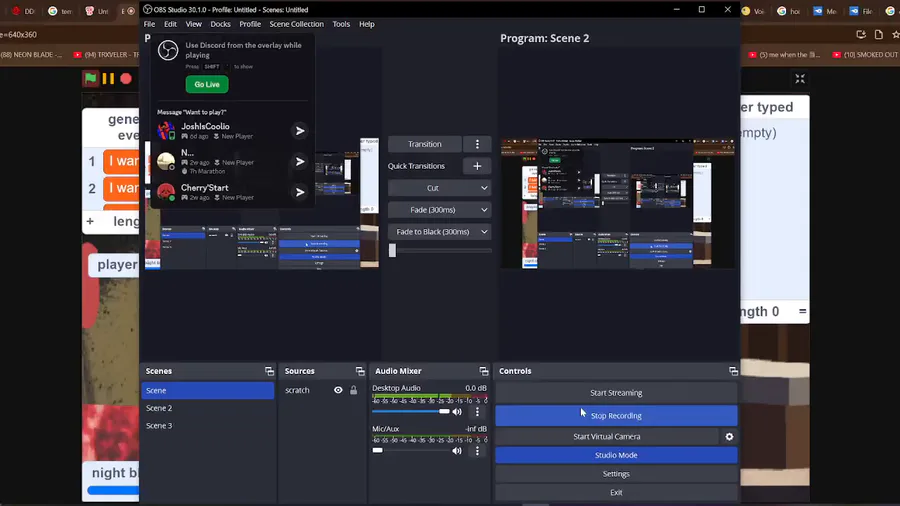
Task: Open the Docks menu
Action: point(220,24)
